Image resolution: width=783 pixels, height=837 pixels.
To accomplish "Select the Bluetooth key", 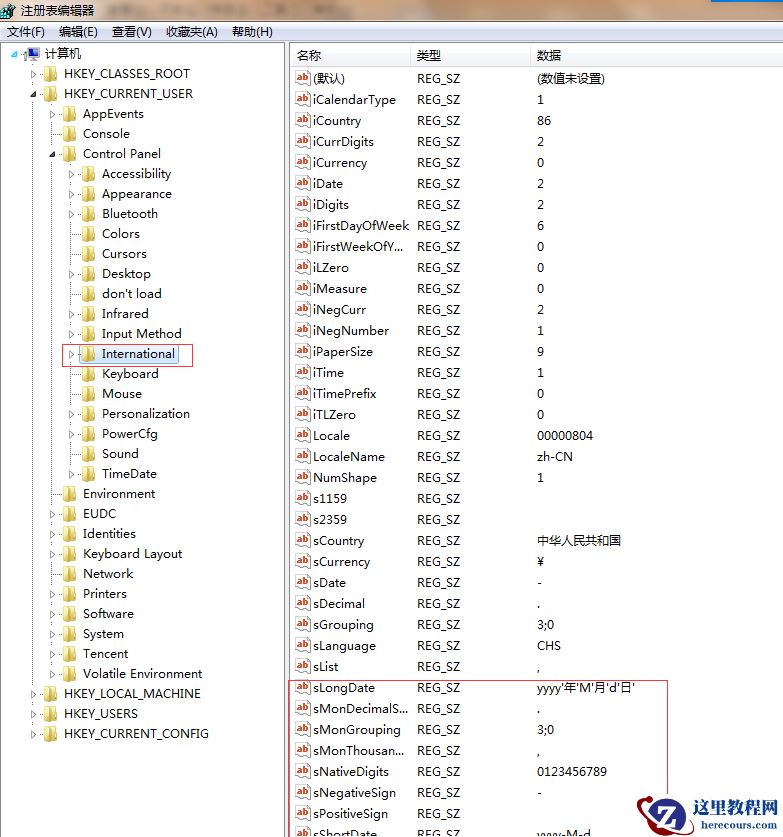I will point(130,214).
